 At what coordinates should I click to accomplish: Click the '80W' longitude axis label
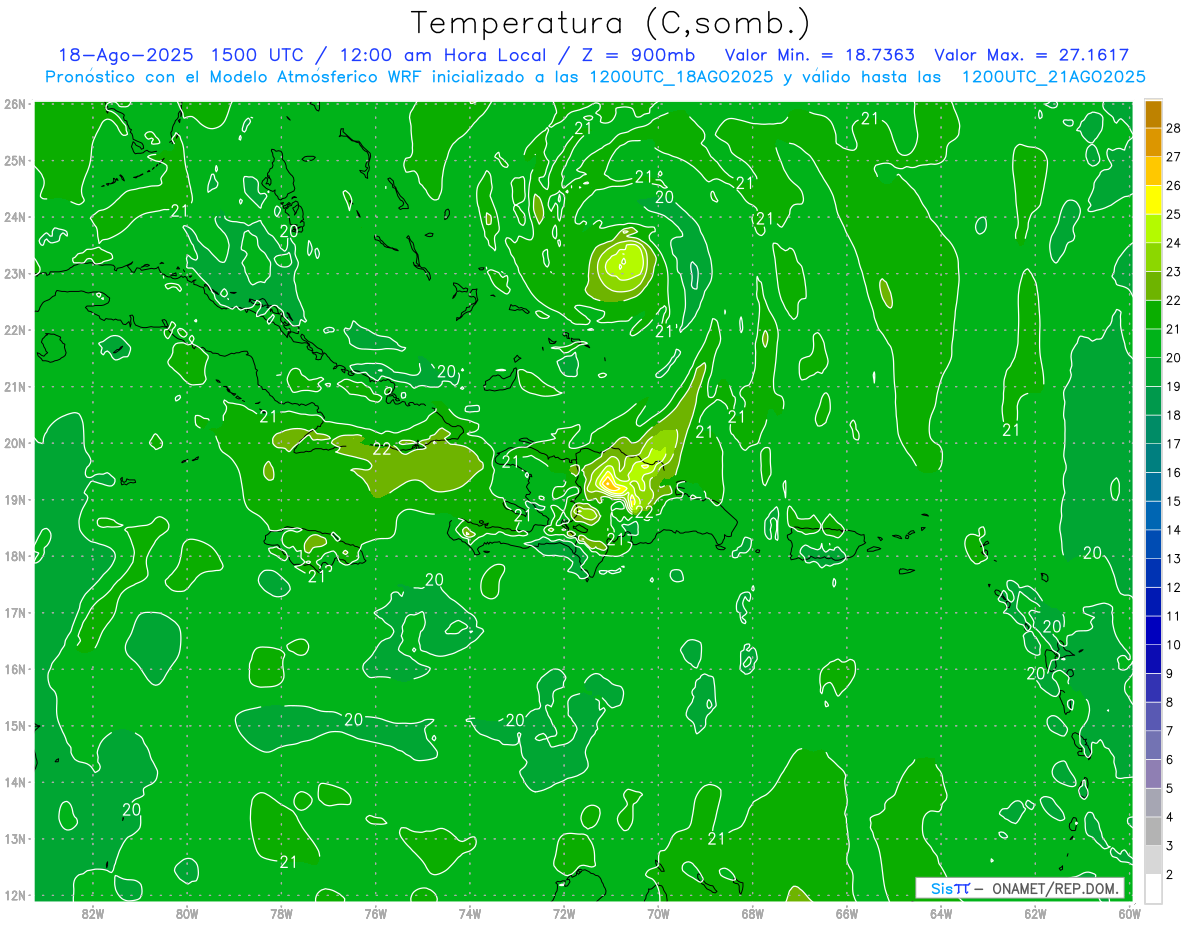point(187,913)
